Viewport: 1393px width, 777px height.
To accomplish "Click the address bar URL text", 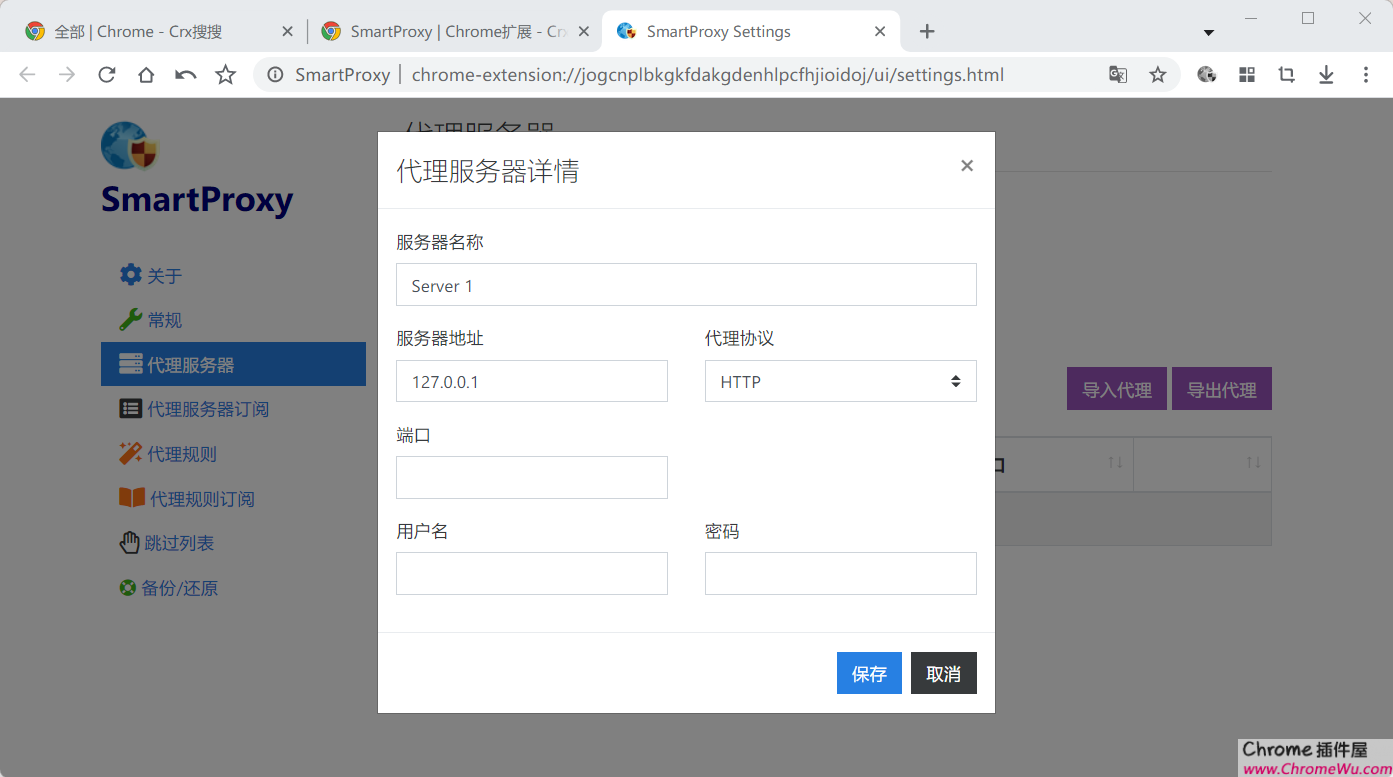I will point(708,75).
